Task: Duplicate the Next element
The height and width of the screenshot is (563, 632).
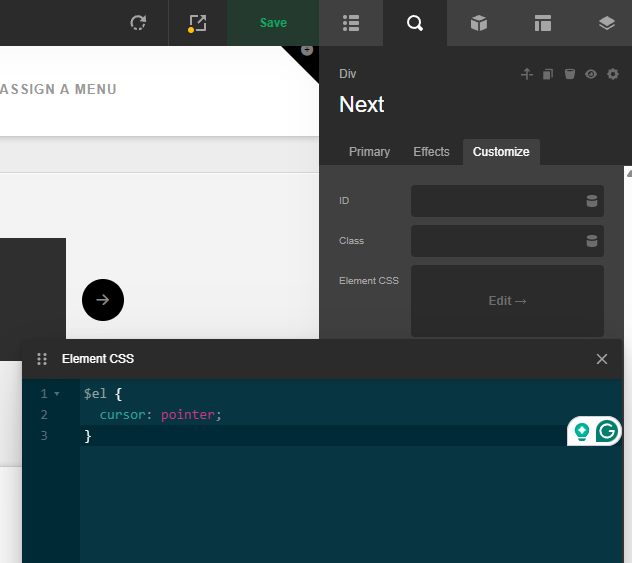Action: [548, 74]
